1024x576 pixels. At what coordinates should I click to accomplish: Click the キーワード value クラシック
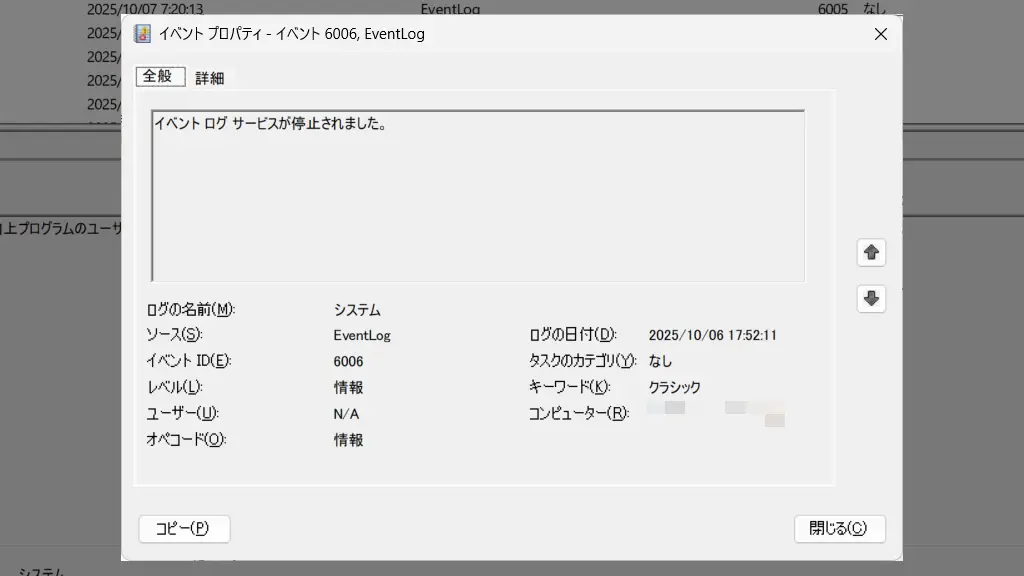click(675, 387)
